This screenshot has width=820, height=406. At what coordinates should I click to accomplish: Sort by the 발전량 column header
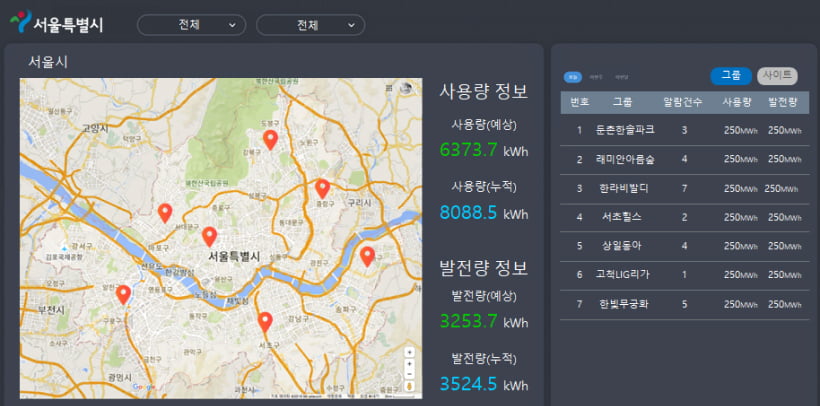click(783, 103)
